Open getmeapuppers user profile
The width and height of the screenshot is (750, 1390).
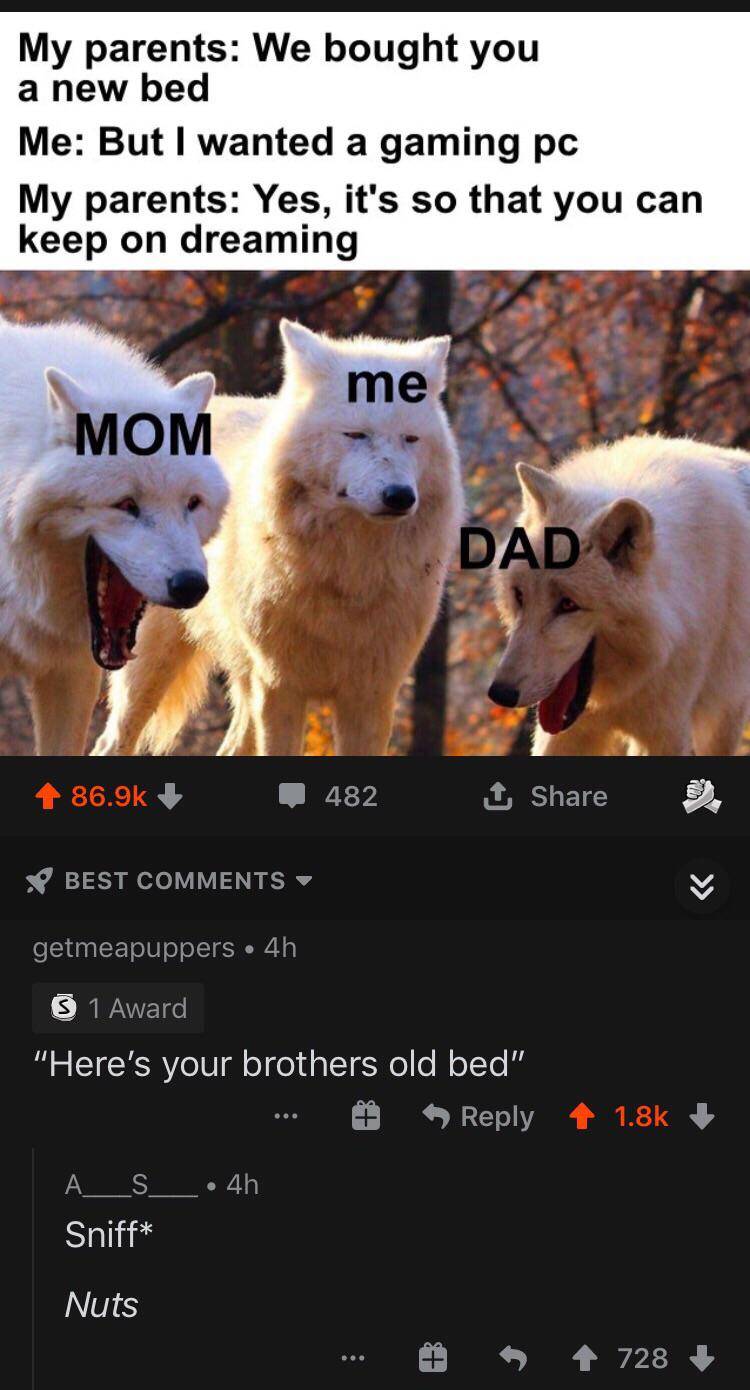pos(134,947)
